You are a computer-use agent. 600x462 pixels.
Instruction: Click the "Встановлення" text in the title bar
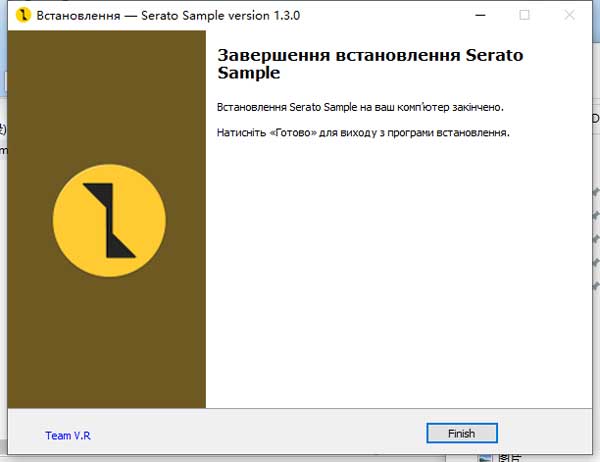click(78, 16)
